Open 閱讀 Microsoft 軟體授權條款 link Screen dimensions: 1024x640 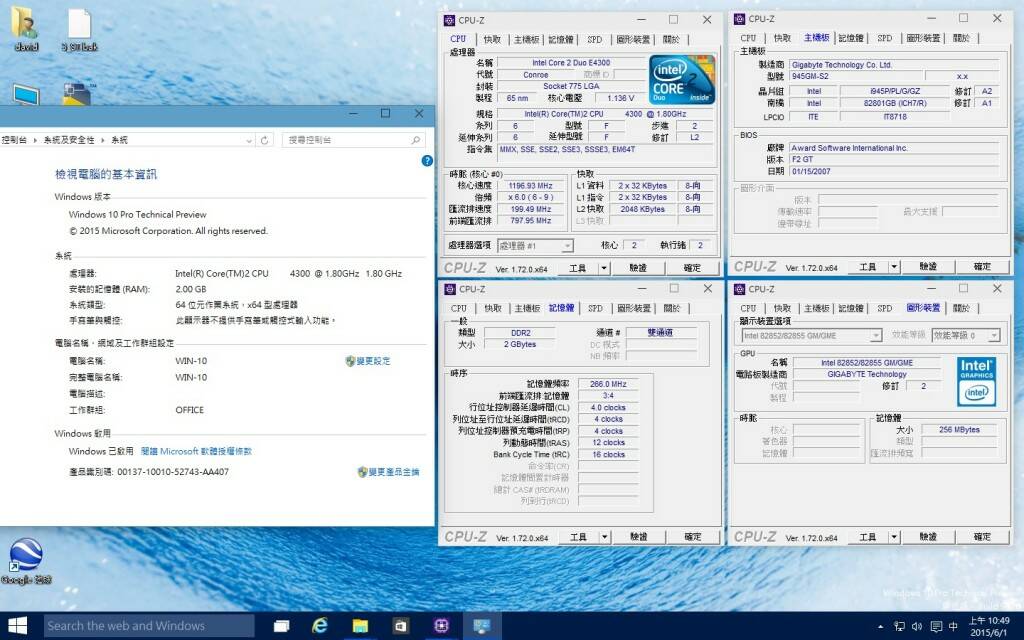point(196,451)
